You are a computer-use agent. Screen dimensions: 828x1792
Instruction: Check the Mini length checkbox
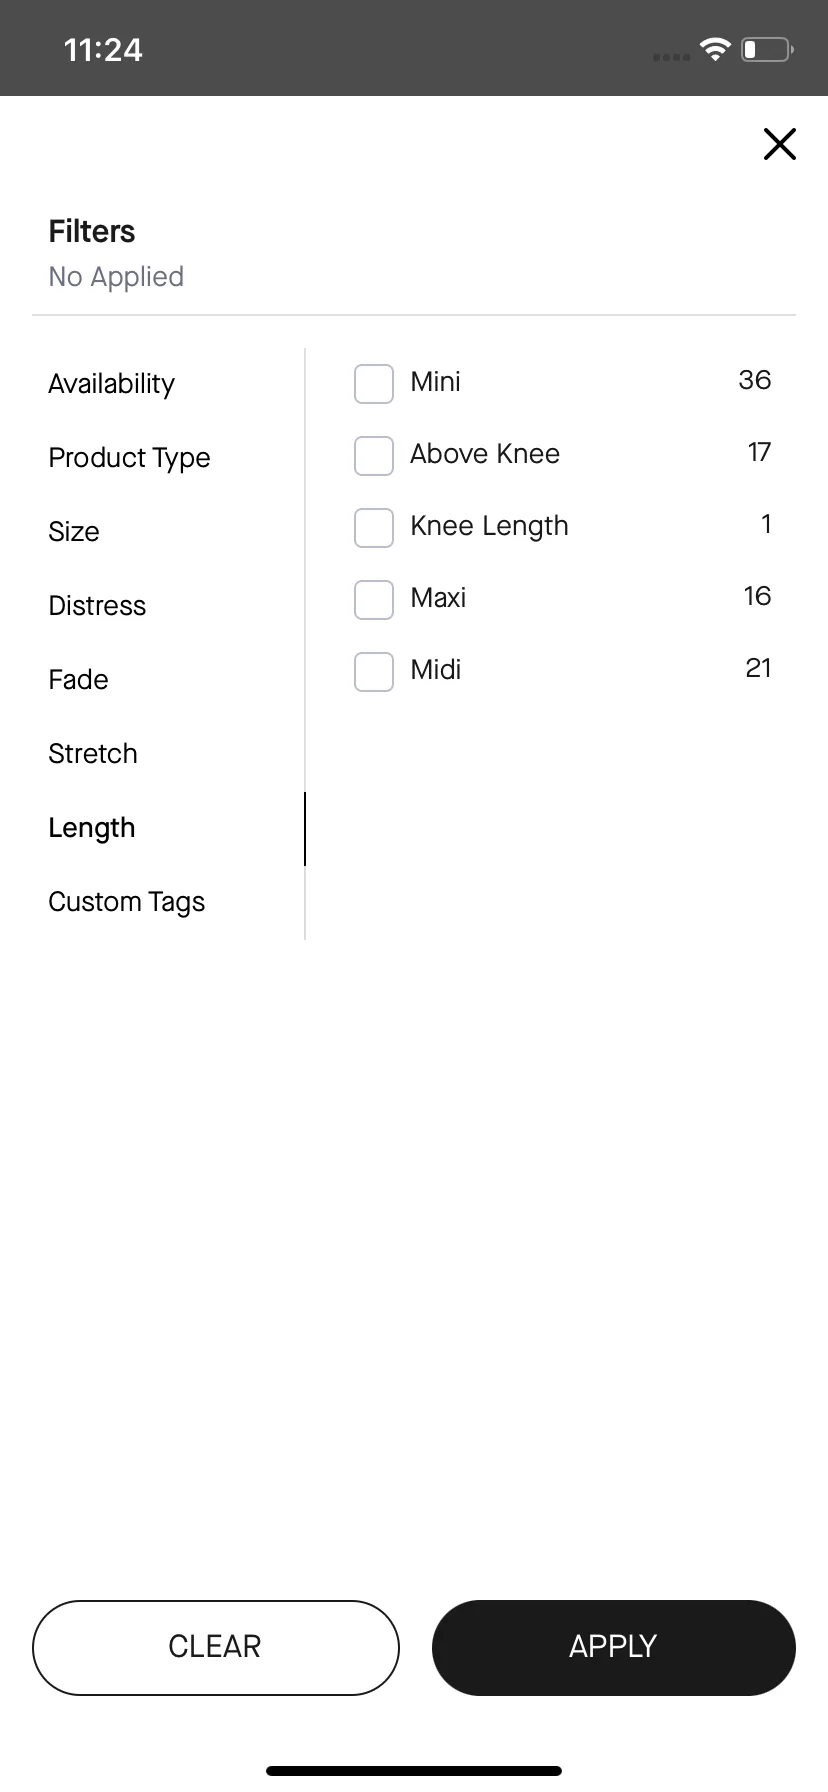point(374,384)
